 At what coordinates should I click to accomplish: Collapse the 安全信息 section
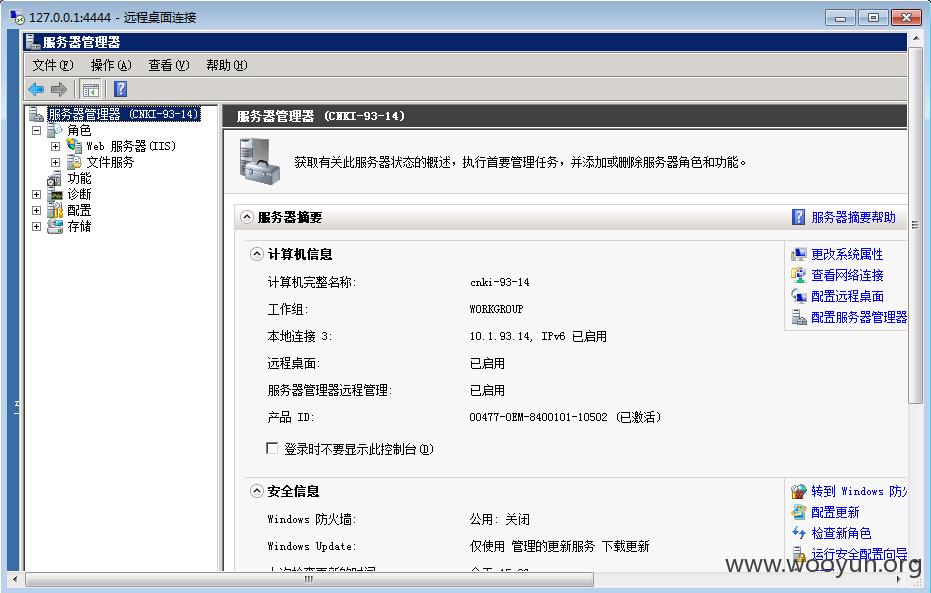256,491
